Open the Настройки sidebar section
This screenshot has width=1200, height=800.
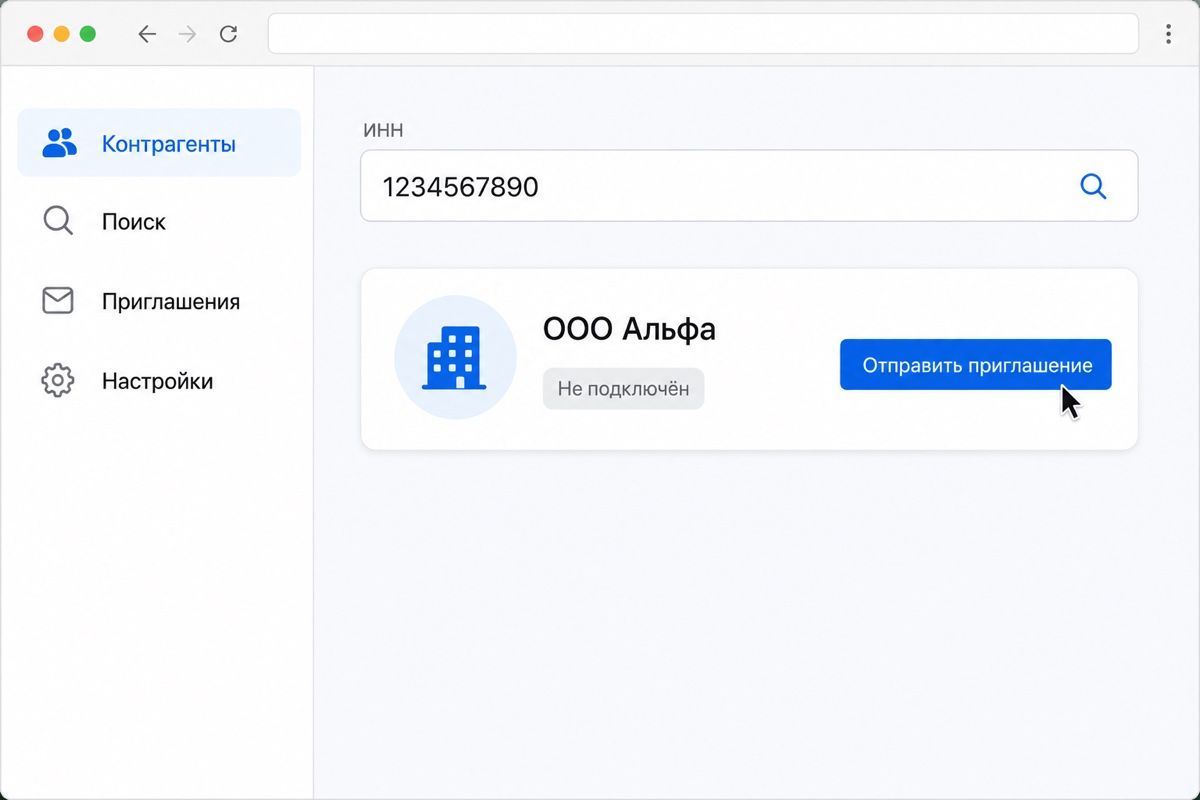159,381
